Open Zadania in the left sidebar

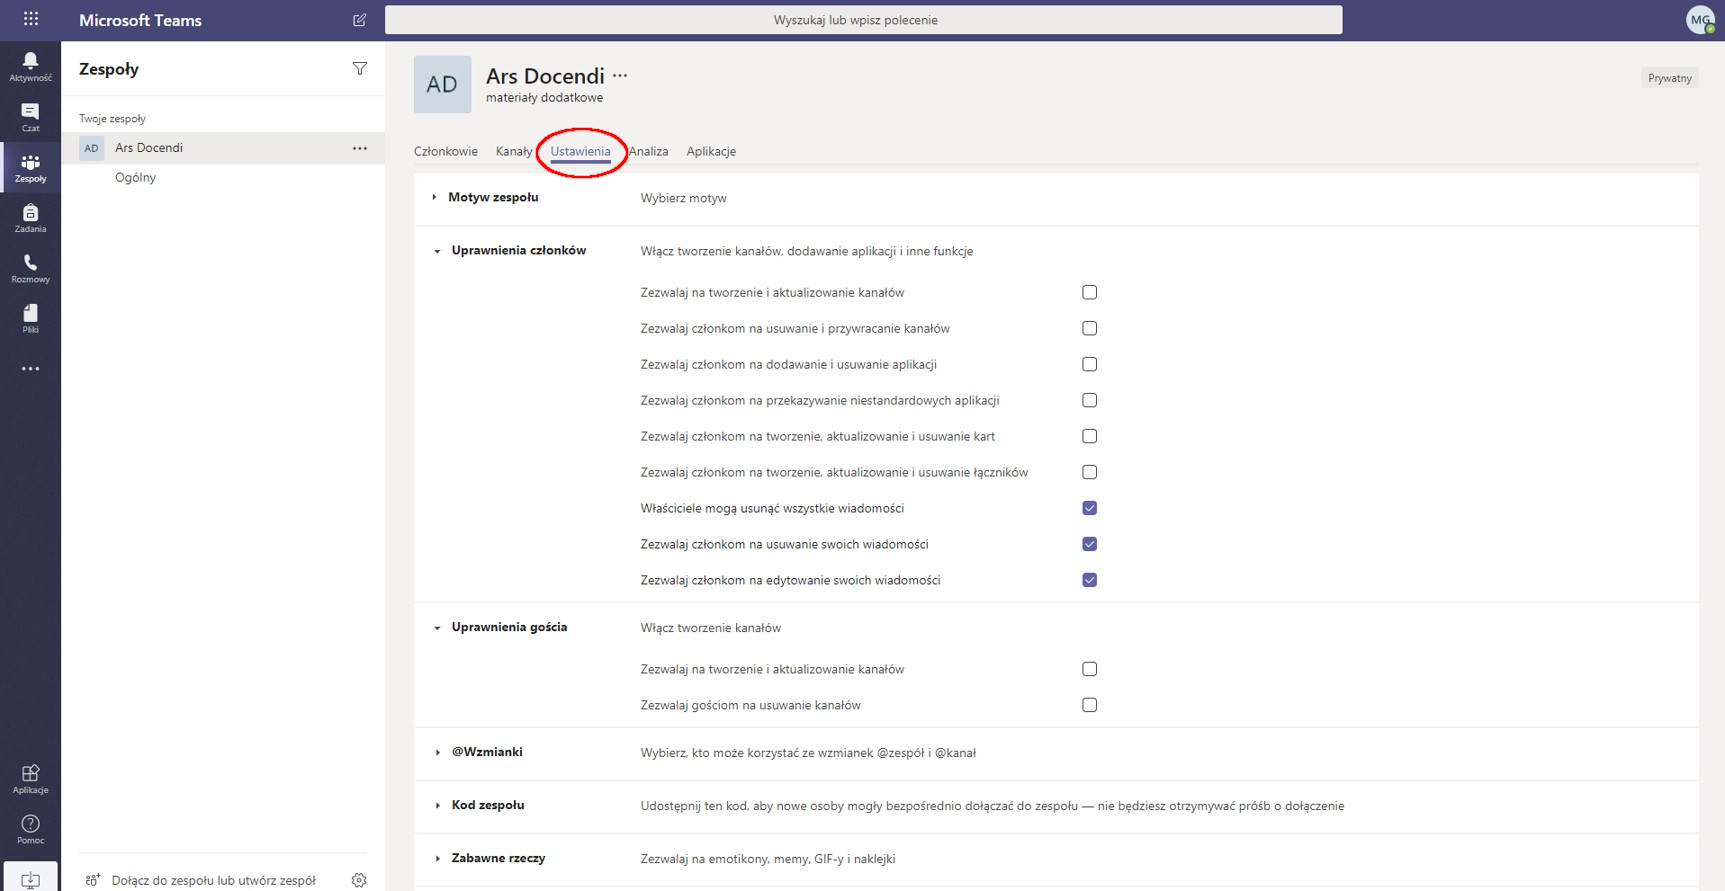coord(30,218)
